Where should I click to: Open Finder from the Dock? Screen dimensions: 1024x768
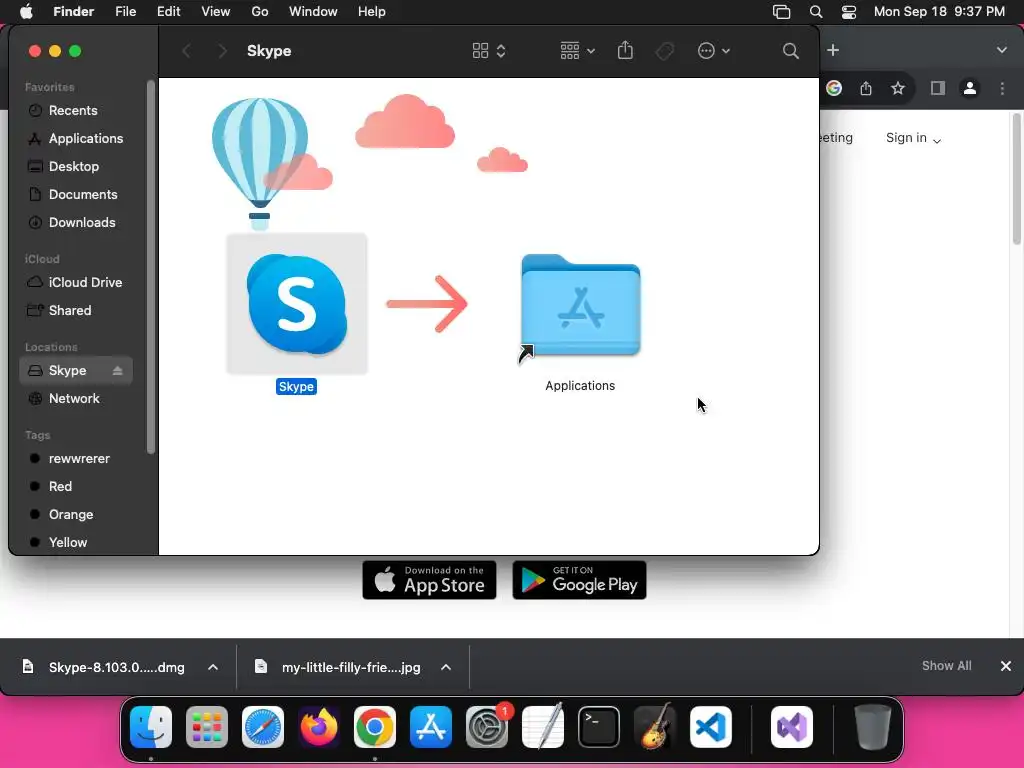tap(151, 727)
